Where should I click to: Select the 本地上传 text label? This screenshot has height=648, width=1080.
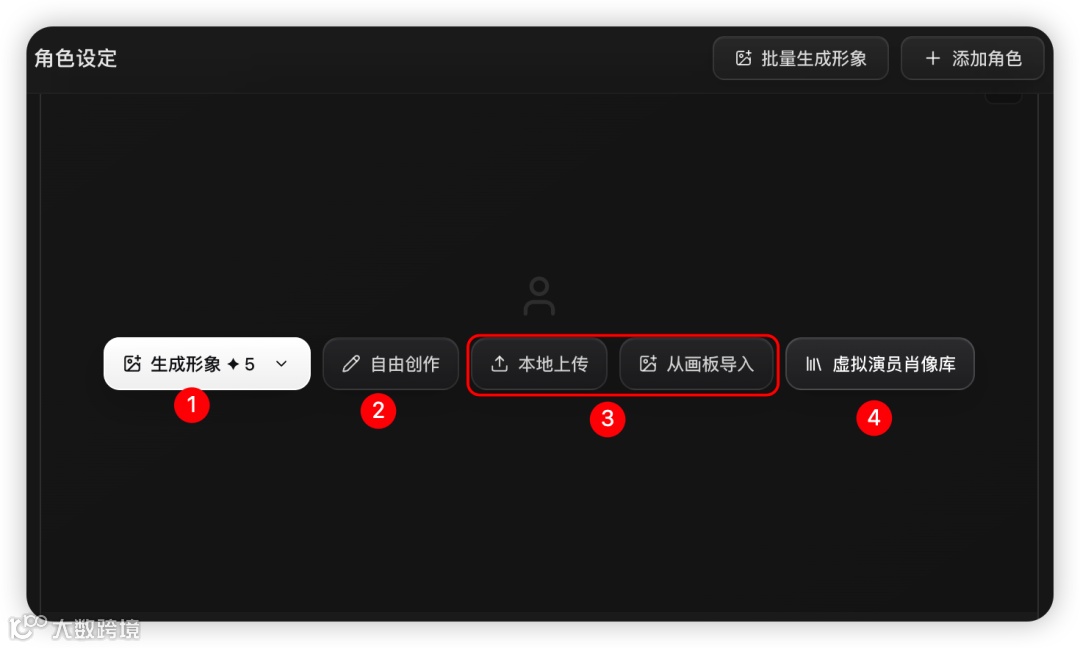553,364
